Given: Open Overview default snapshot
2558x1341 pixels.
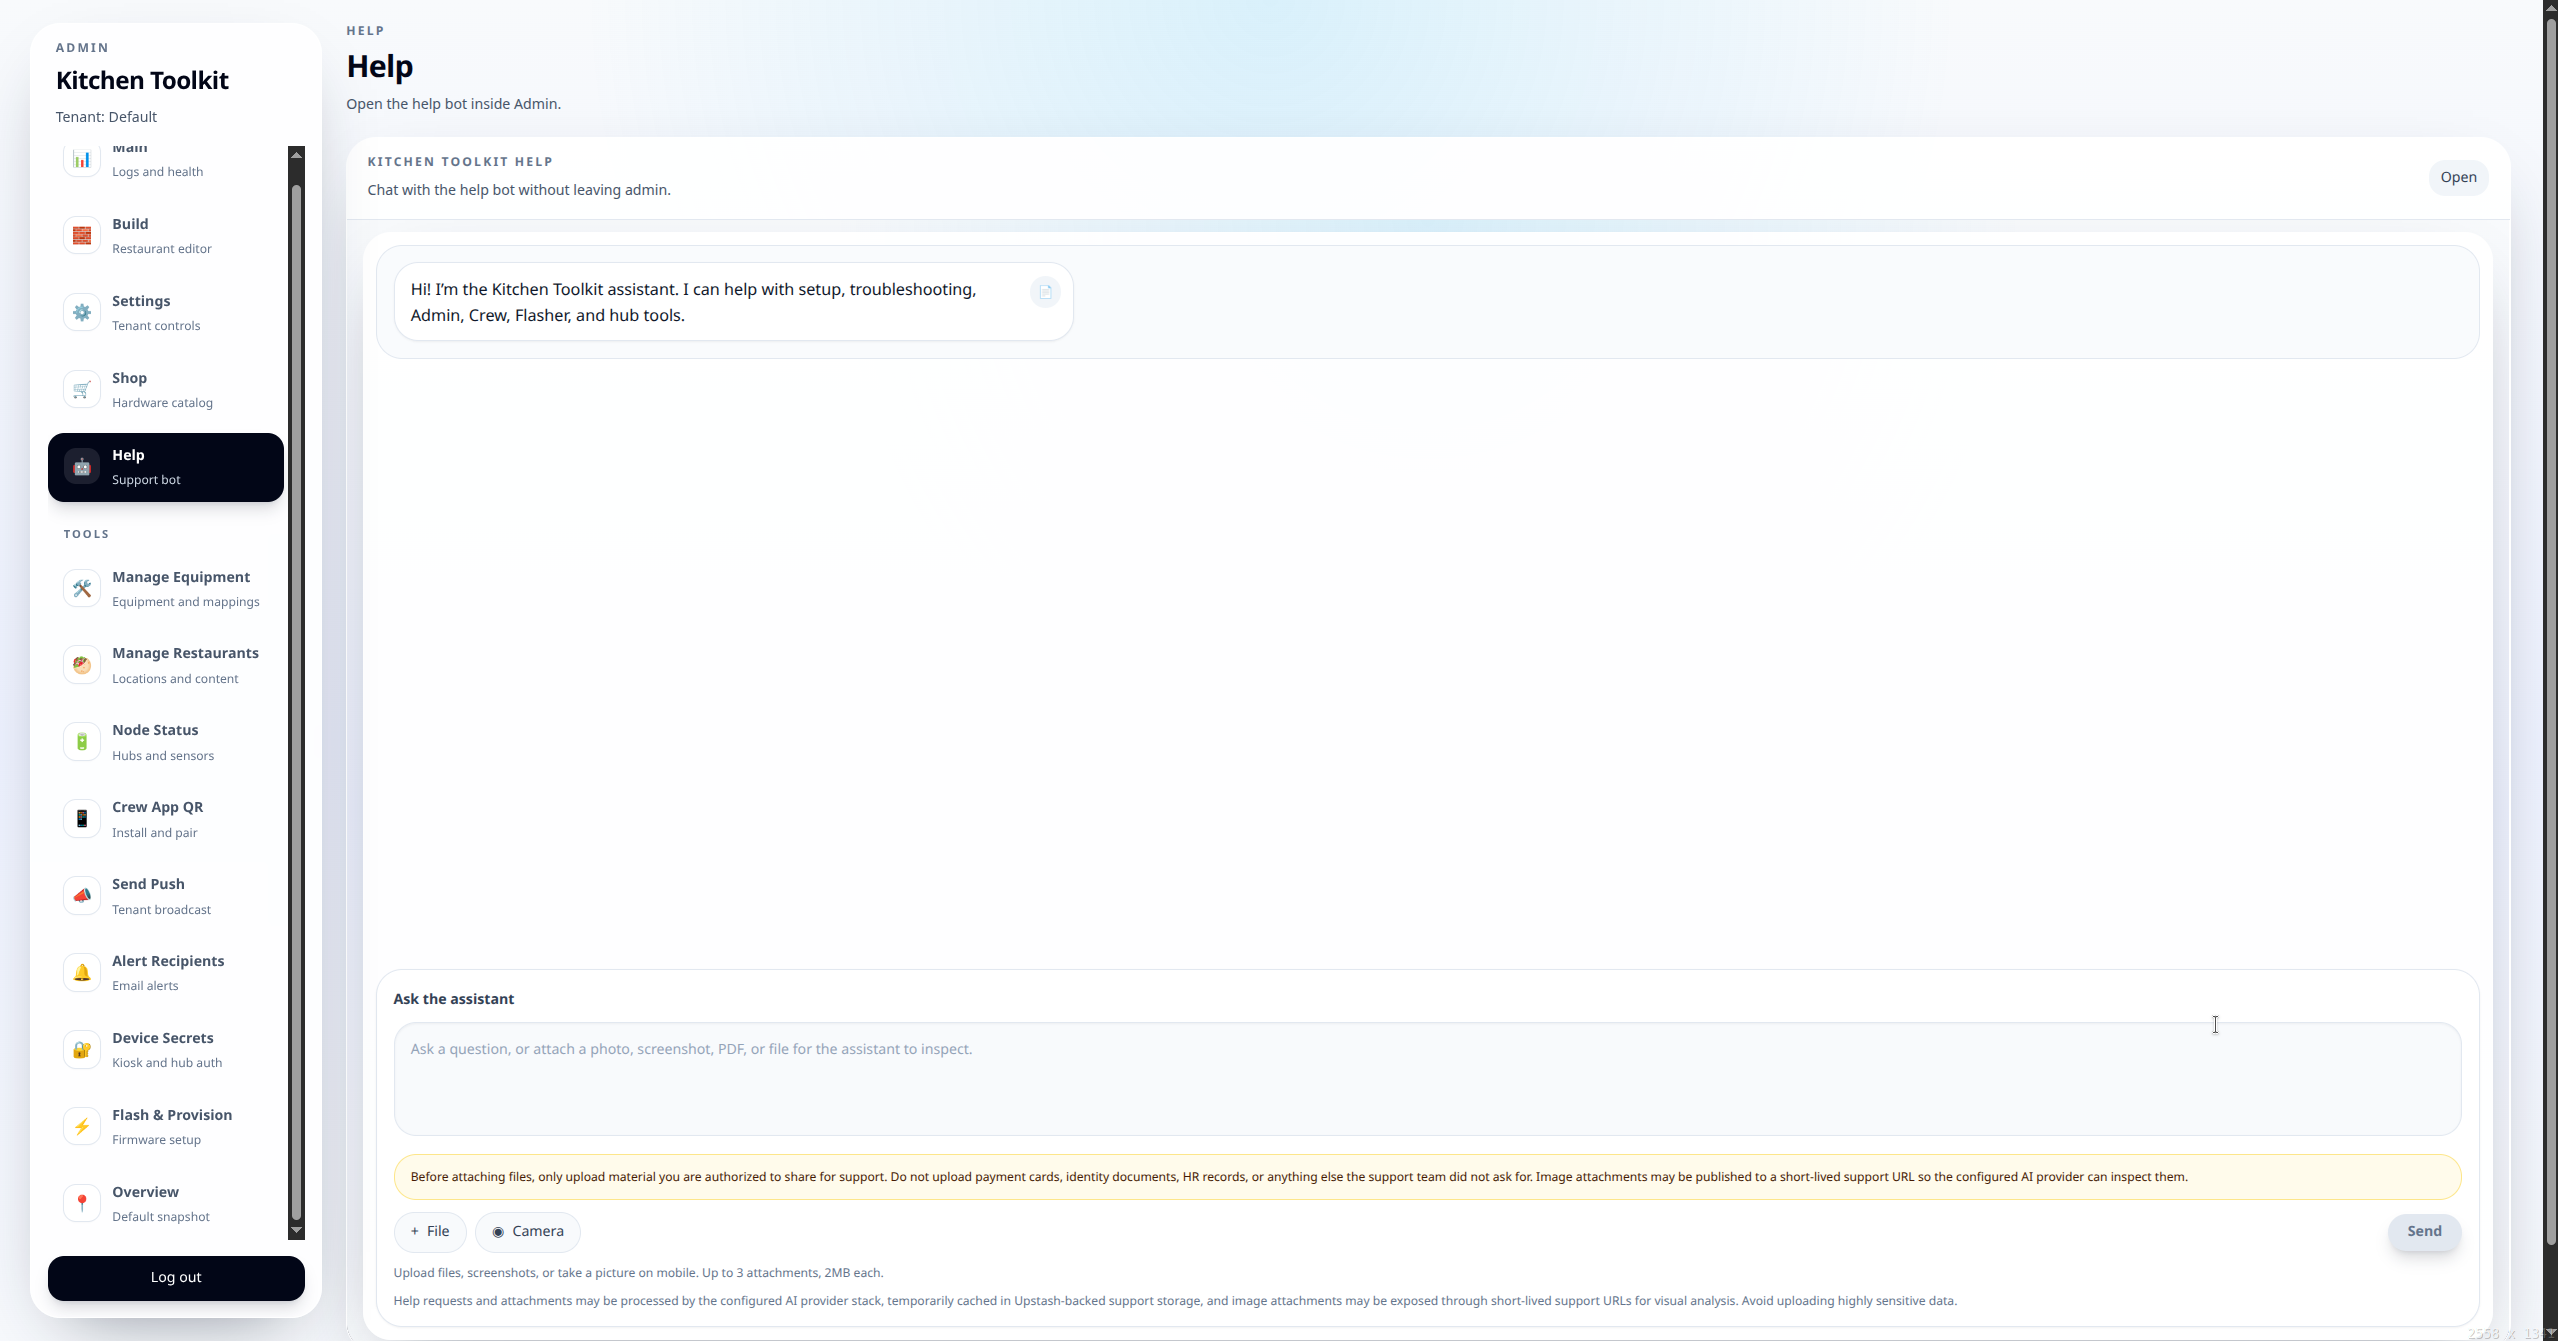Looking at the screenshot, I should point(166,1204).
